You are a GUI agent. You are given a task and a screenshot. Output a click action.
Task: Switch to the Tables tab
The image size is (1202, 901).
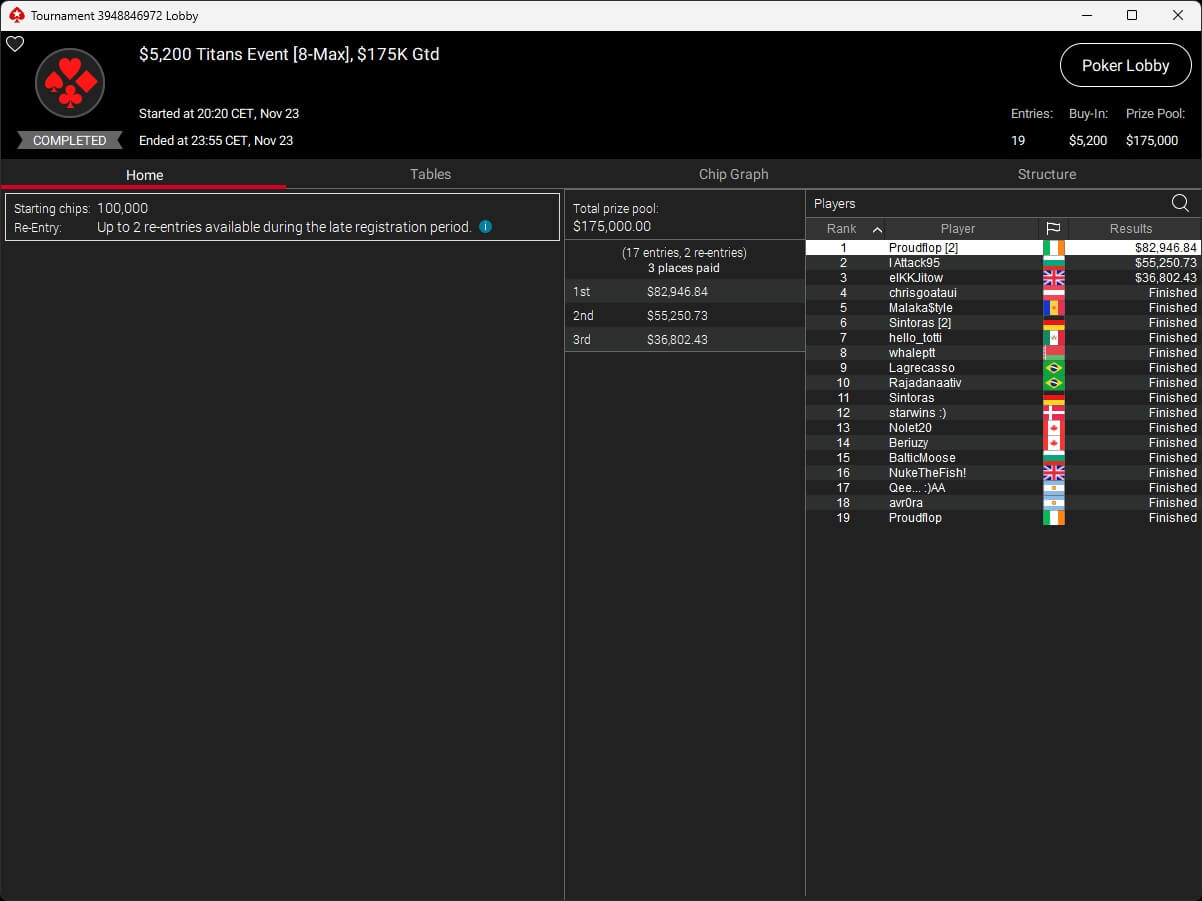click(x=430, y=174)
